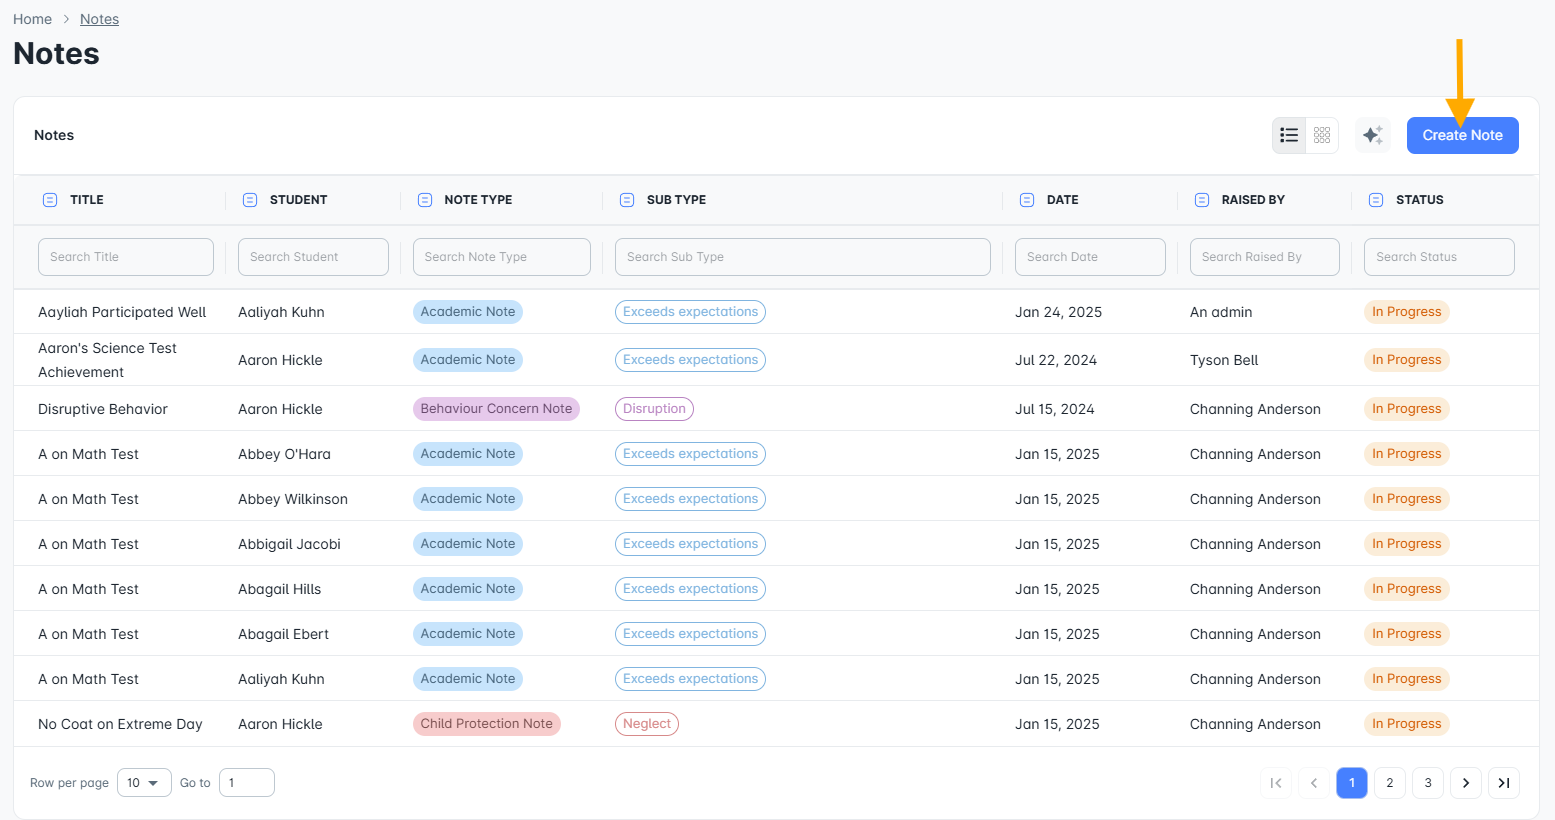Click the RAISED BY column filter icon
The height and width of the screenshot is (820, 1555).
pyautogui.click(x=1202, y=200)
